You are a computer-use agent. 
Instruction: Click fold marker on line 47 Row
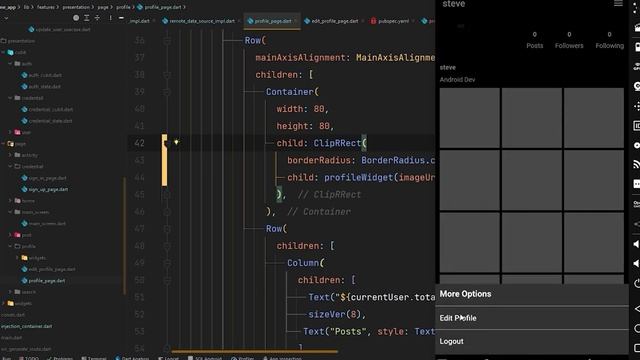pos(167,229)
